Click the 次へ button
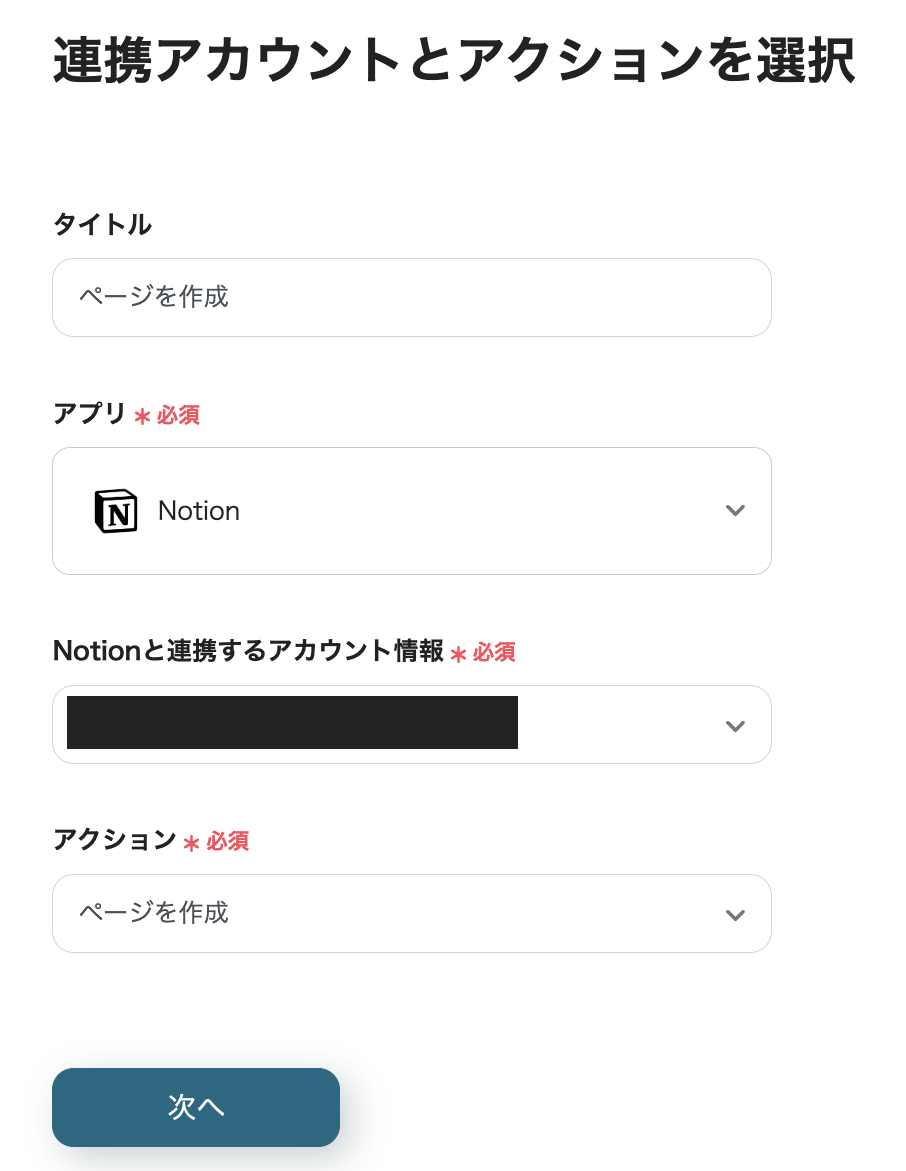This screenshot has height=1171, width=906. point(196,1107)
